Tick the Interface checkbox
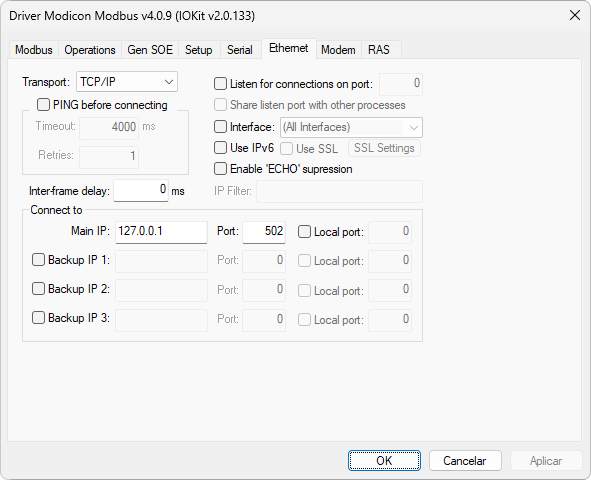The height and width of the screenshot is (480, 591). pyautogui.click(x=220, y=127)
